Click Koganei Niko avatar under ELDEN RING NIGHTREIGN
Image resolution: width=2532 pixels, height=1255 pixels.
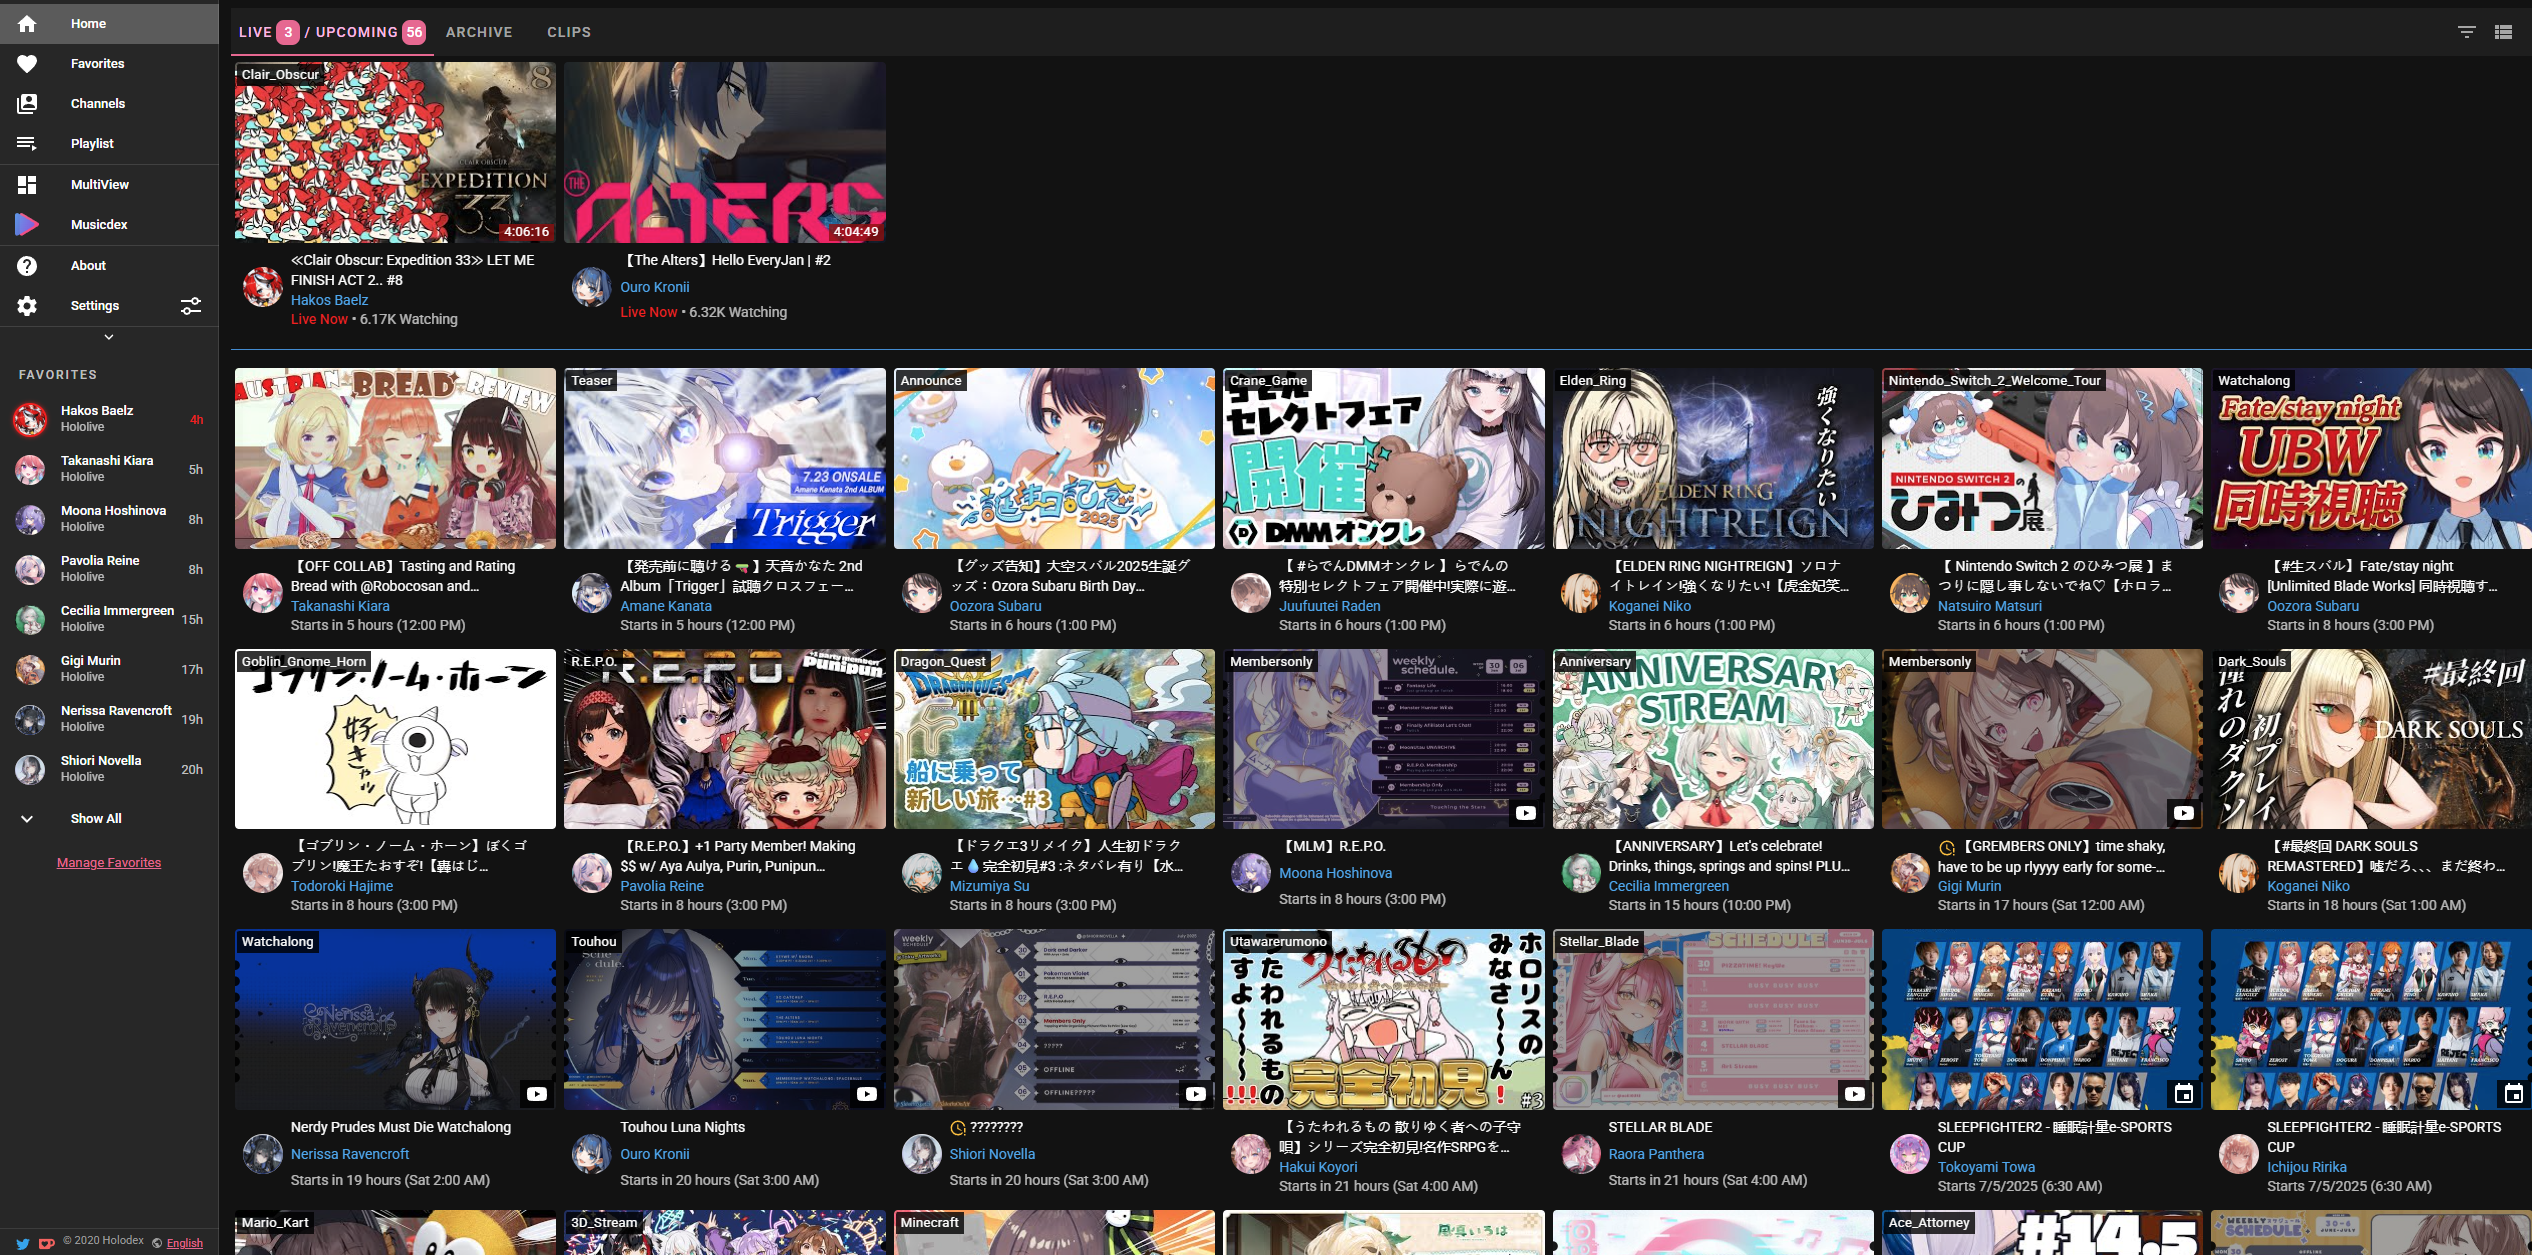[1581, 593]
